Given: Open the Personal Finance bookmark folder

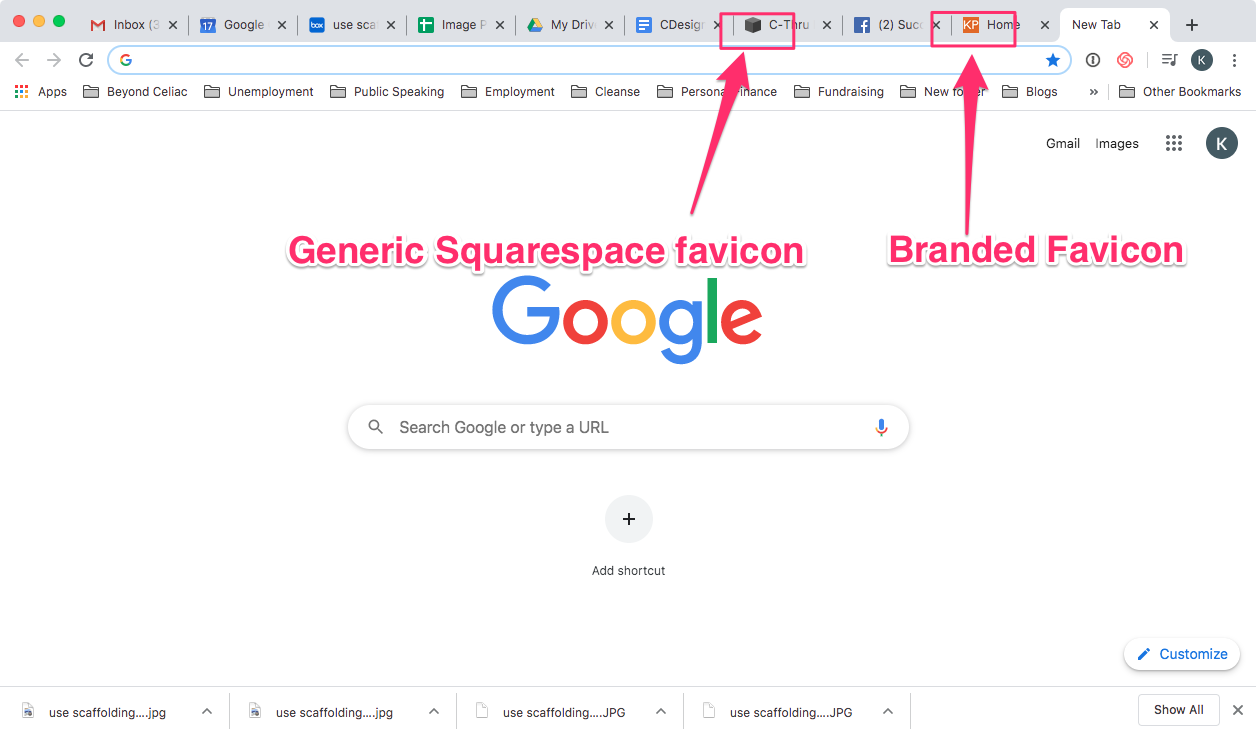Looking at the screenshot, I should pyautogui.click(x=717, y=91).
